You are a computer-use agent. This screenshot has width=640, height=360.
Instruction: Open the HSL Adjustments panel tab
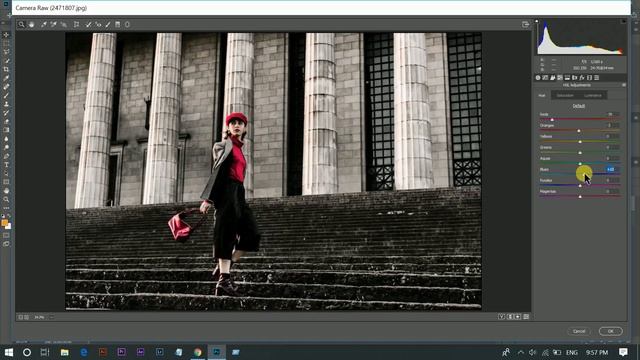560,78
